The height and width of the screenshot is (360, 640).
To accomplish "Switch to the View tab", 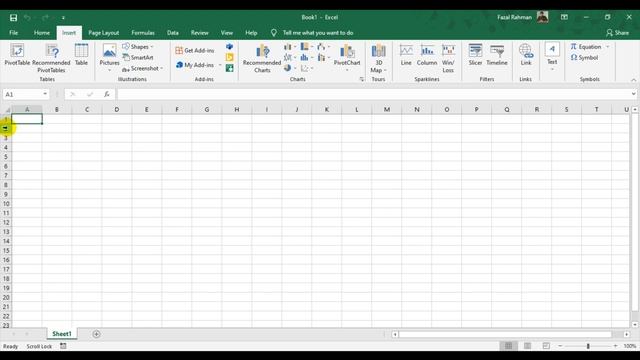I will (227, 33).
